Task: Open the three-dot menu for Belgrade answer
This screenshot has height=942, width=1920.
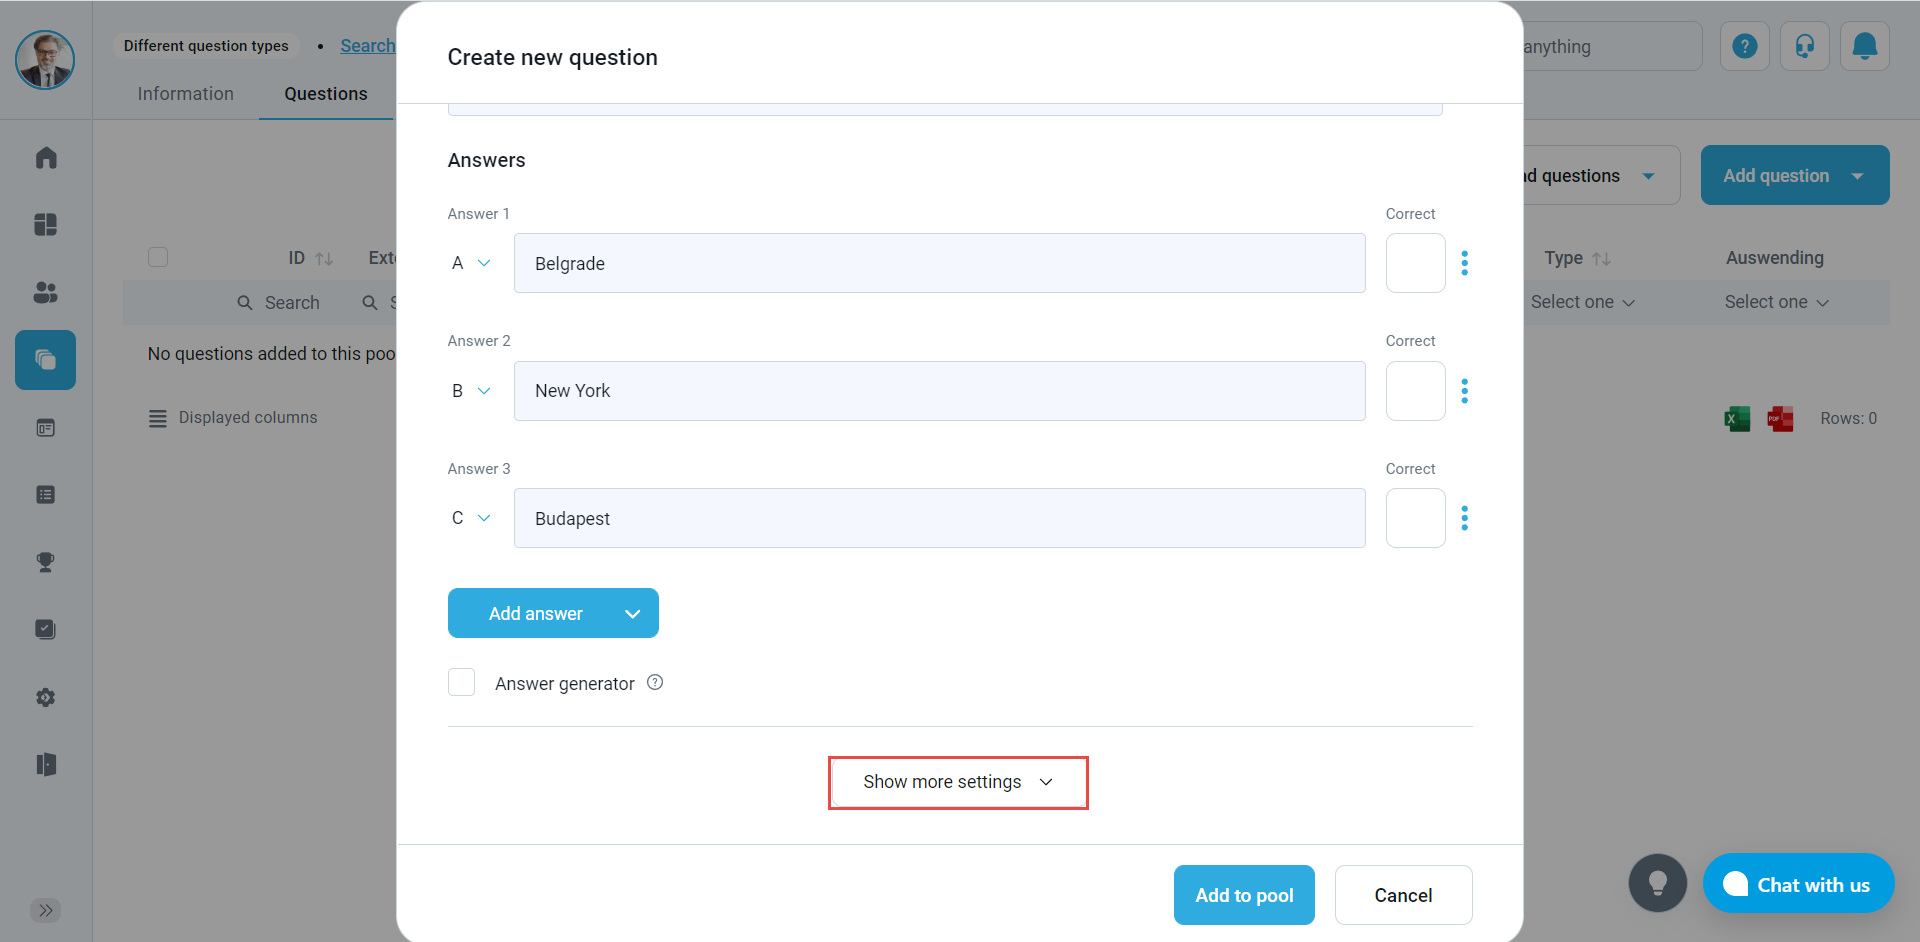Action: [x=1464, y=263]
